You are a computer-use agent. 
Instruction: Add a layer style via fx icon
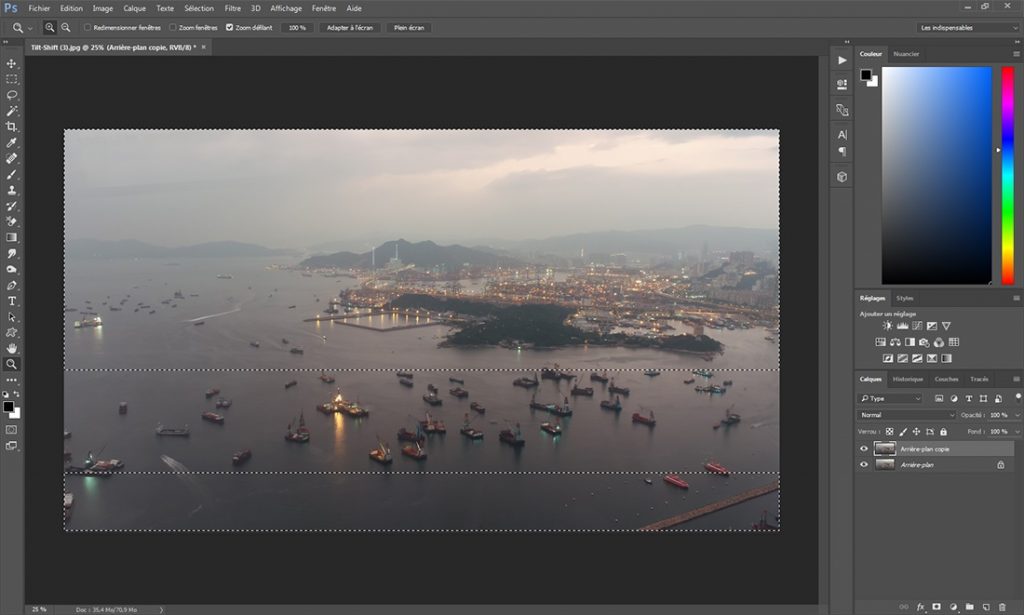pos(920,607)
